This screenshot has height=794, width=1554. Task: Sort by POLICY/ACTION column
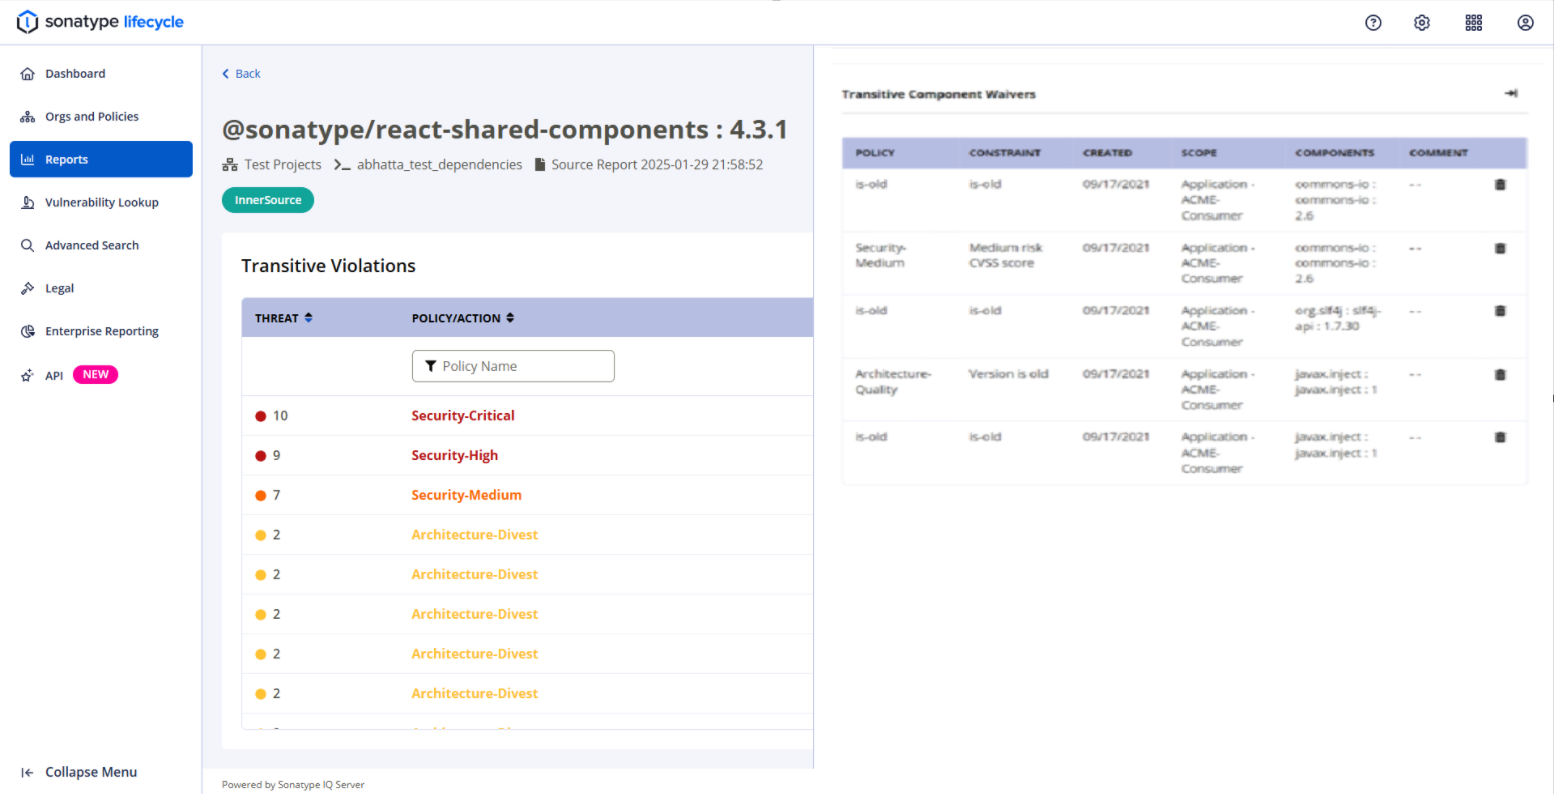(463, 318)
